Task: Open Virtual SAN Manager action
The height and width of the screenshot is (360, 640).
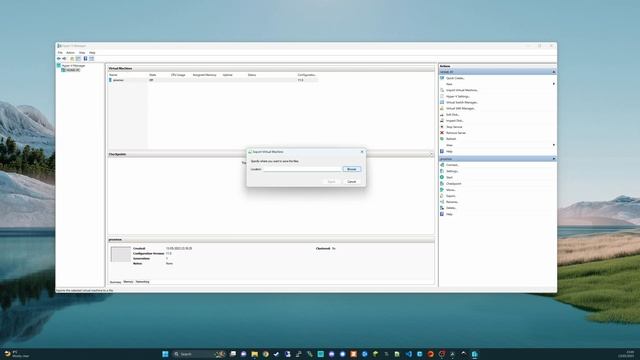Action: (x=461, y=109)
